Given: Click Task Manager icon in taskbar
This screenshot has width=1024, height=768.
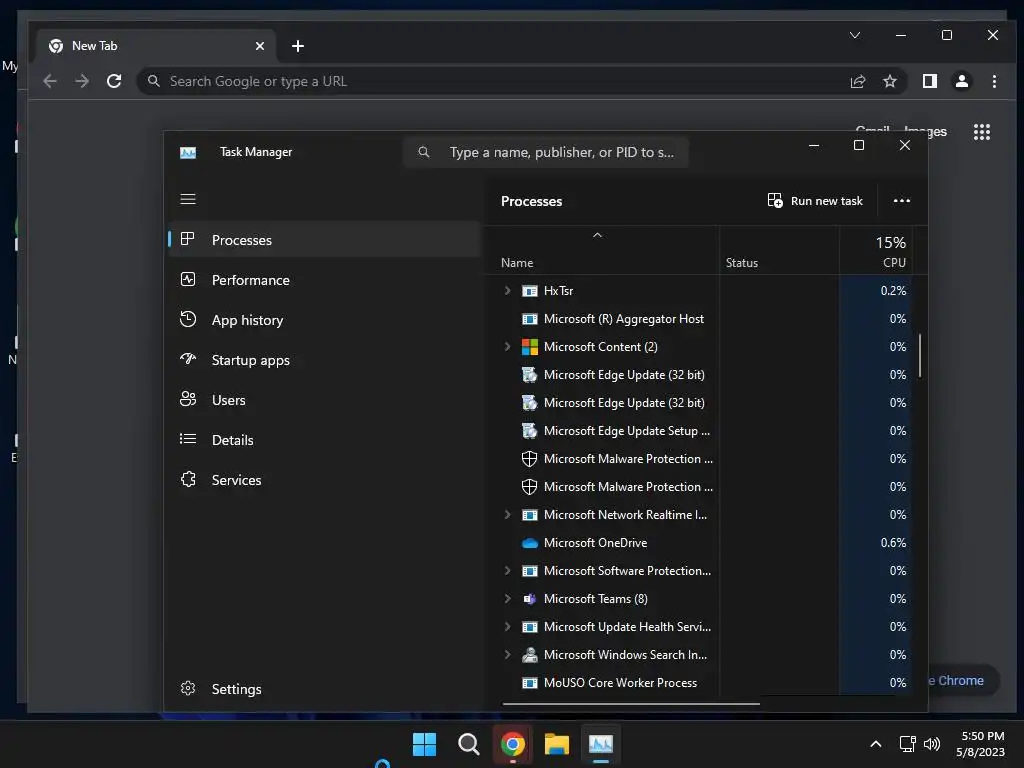Looking at the screenshot, I should point(601,744).
